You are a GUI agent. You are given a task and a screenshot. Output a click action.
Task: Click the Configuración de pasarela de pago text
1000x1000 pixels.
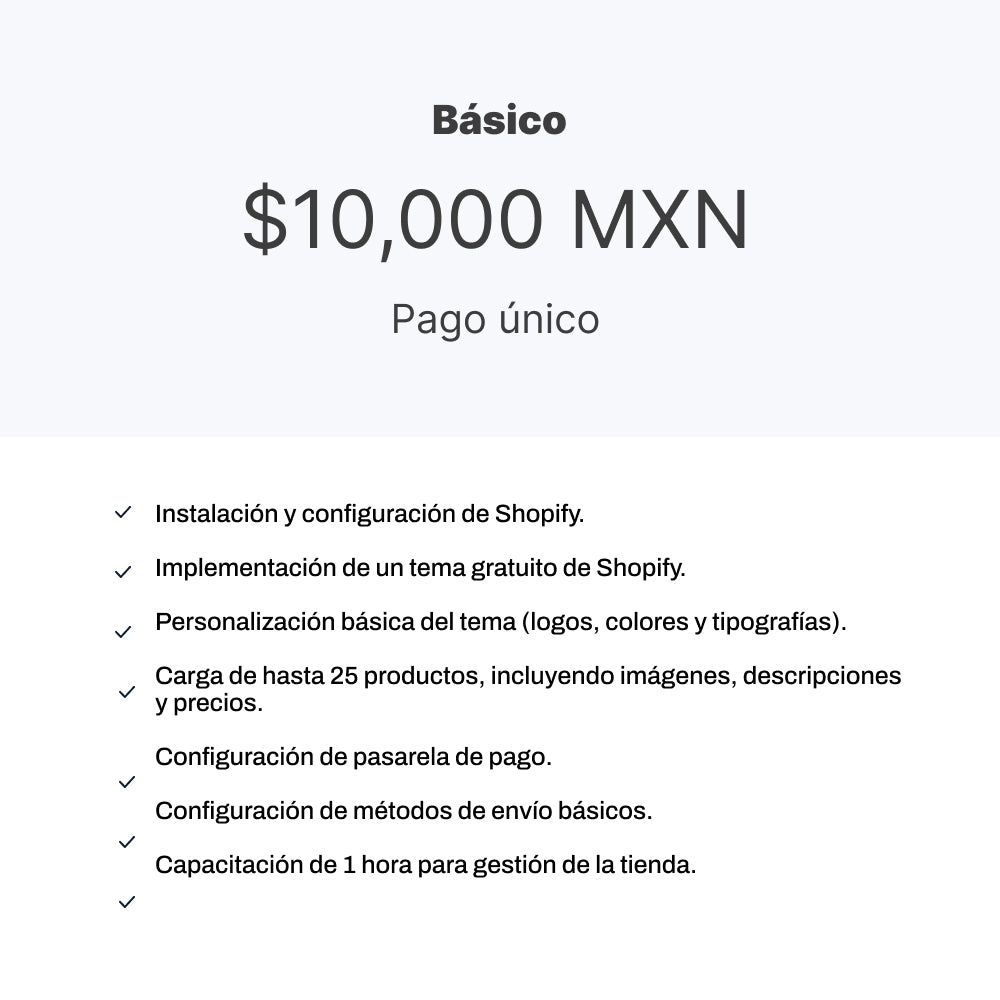pos(353,757)
